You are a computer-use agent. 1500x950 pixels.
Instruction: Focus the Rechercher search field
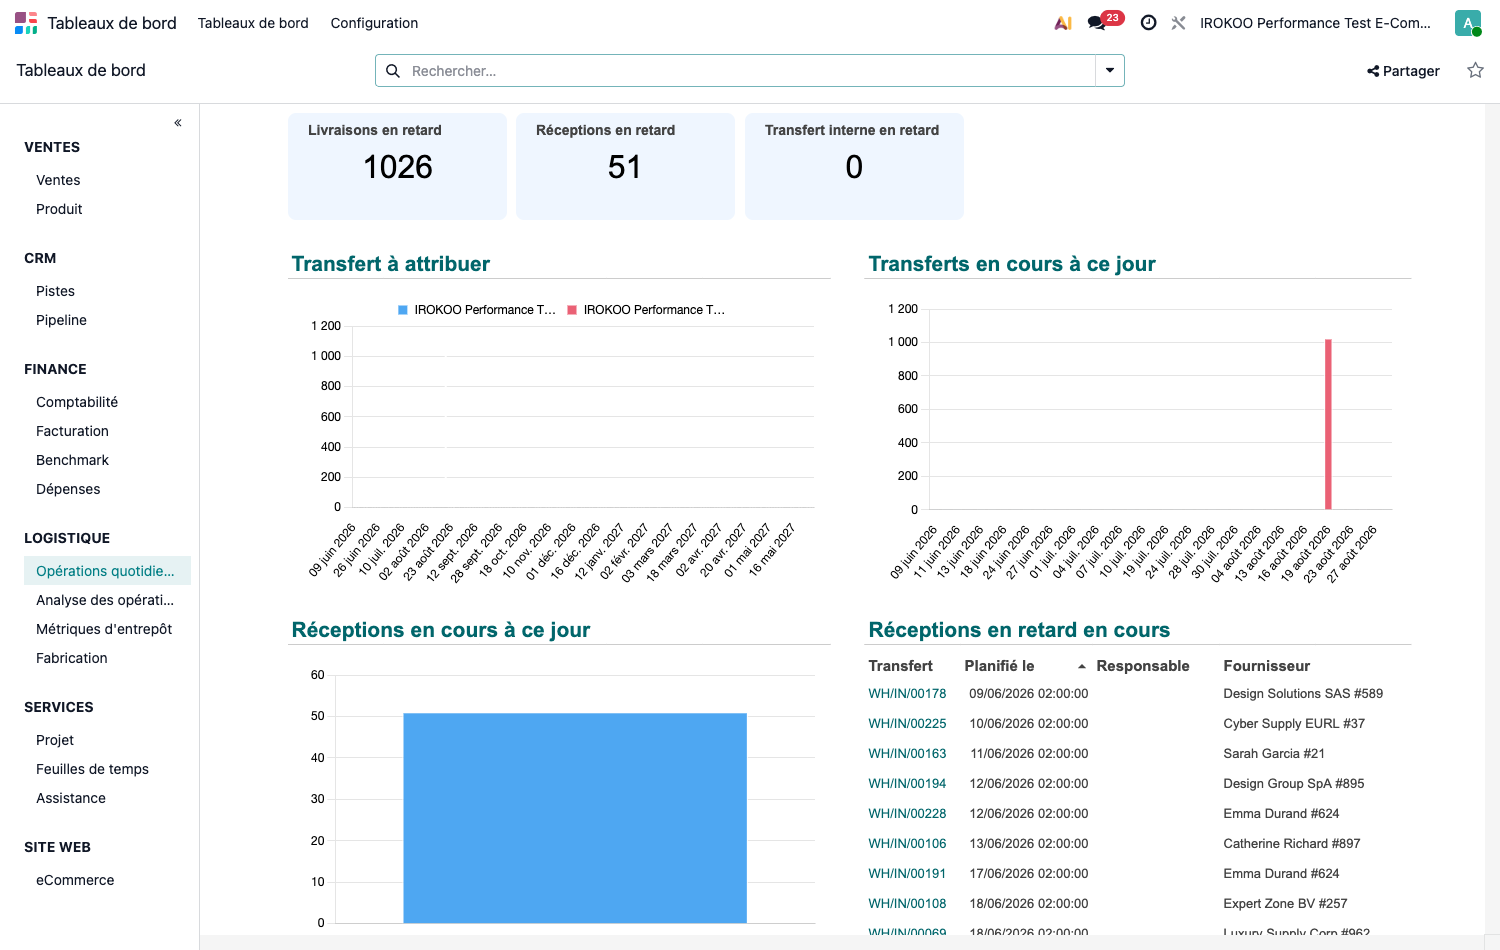(750, 71)
